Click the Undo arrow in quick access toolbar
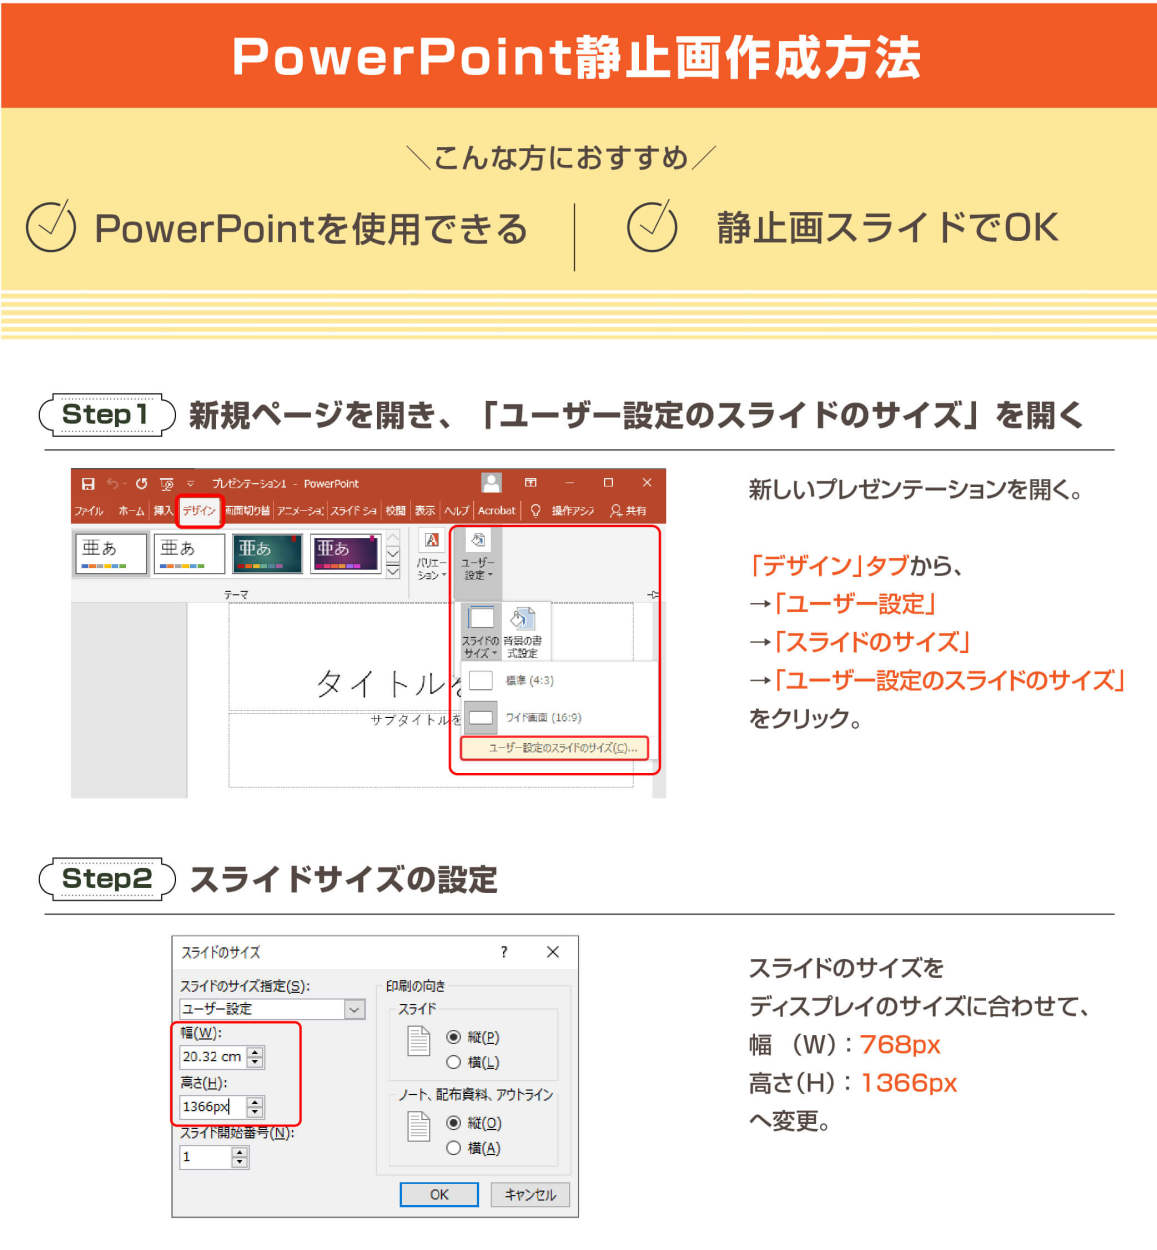1157x1250 pixels. (113, 483)
